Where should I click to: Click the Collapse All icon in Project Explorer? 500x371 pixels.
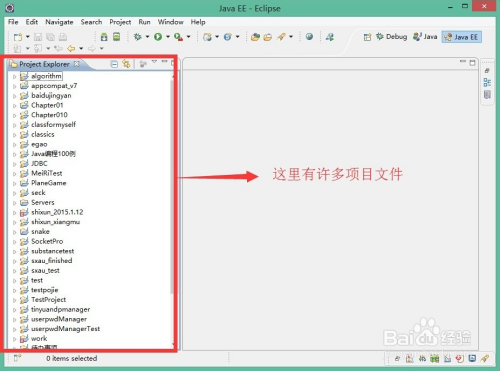(x=114, y=64)
